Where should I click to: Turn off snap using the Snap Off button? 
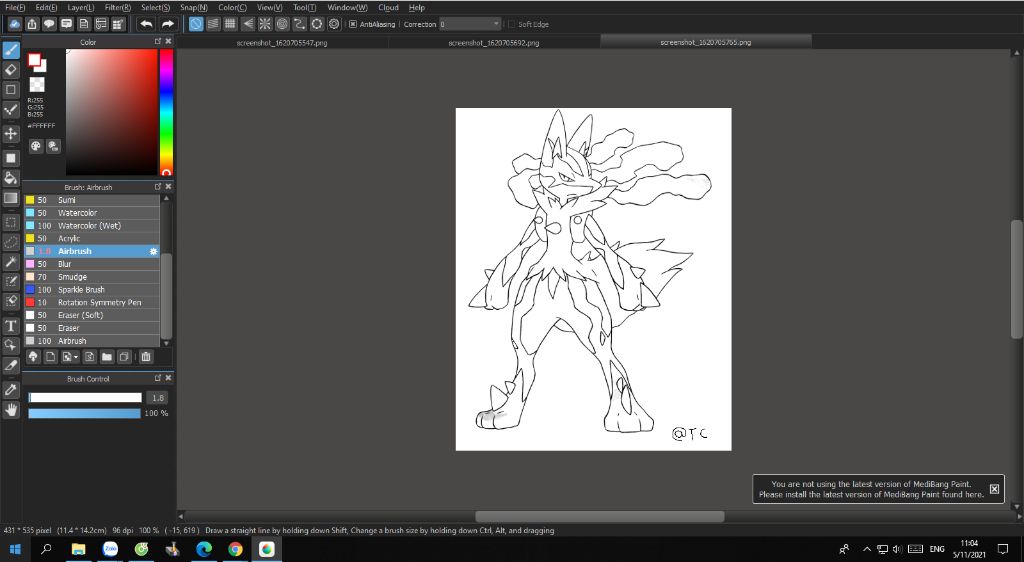(x=197, y=24)
